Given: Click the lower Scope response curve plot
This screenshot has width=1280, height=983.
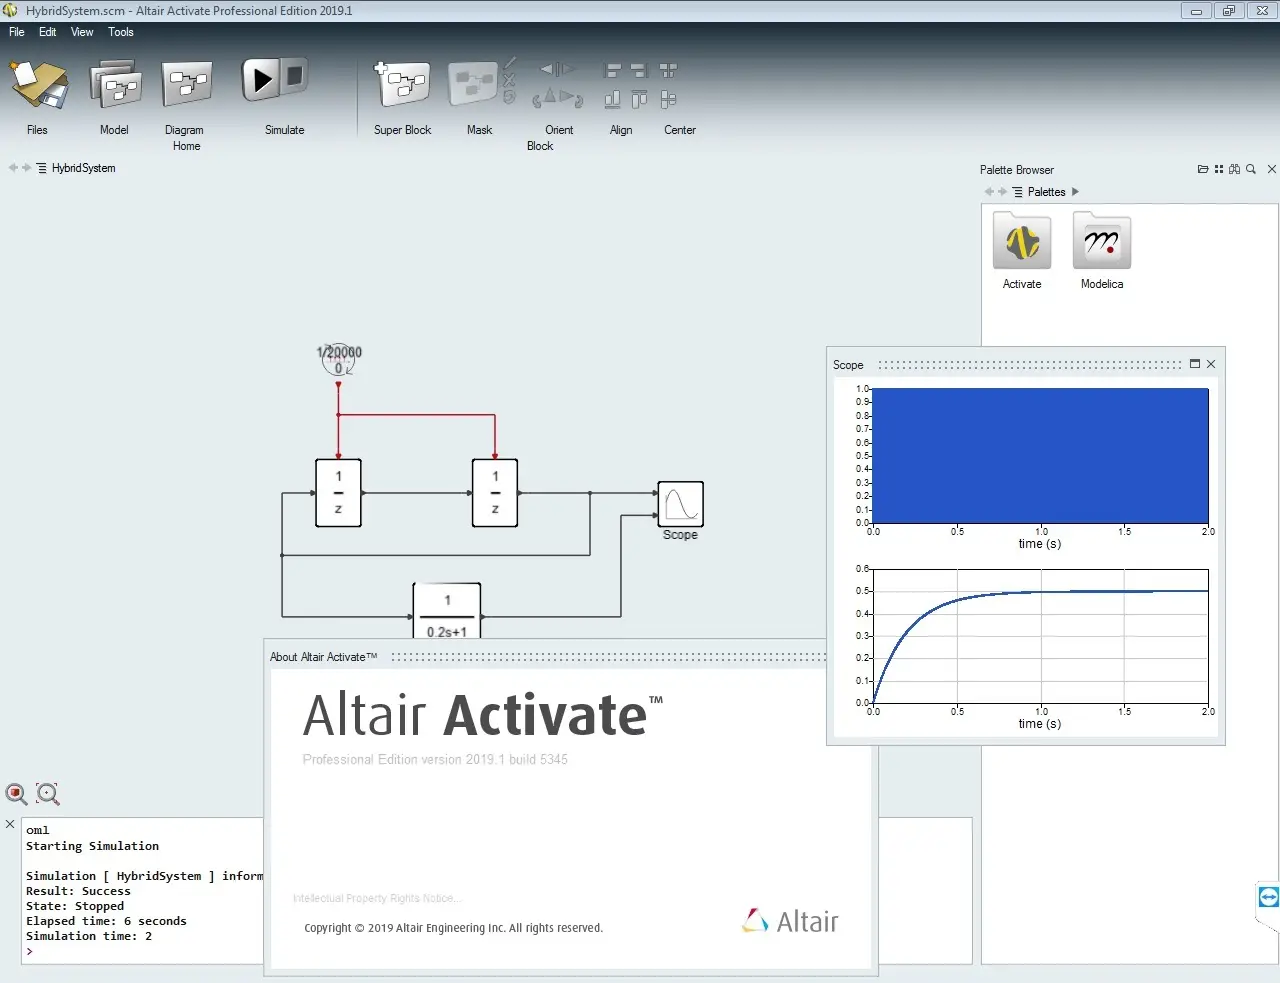Looking at the screenshot, I should 1041,636.
